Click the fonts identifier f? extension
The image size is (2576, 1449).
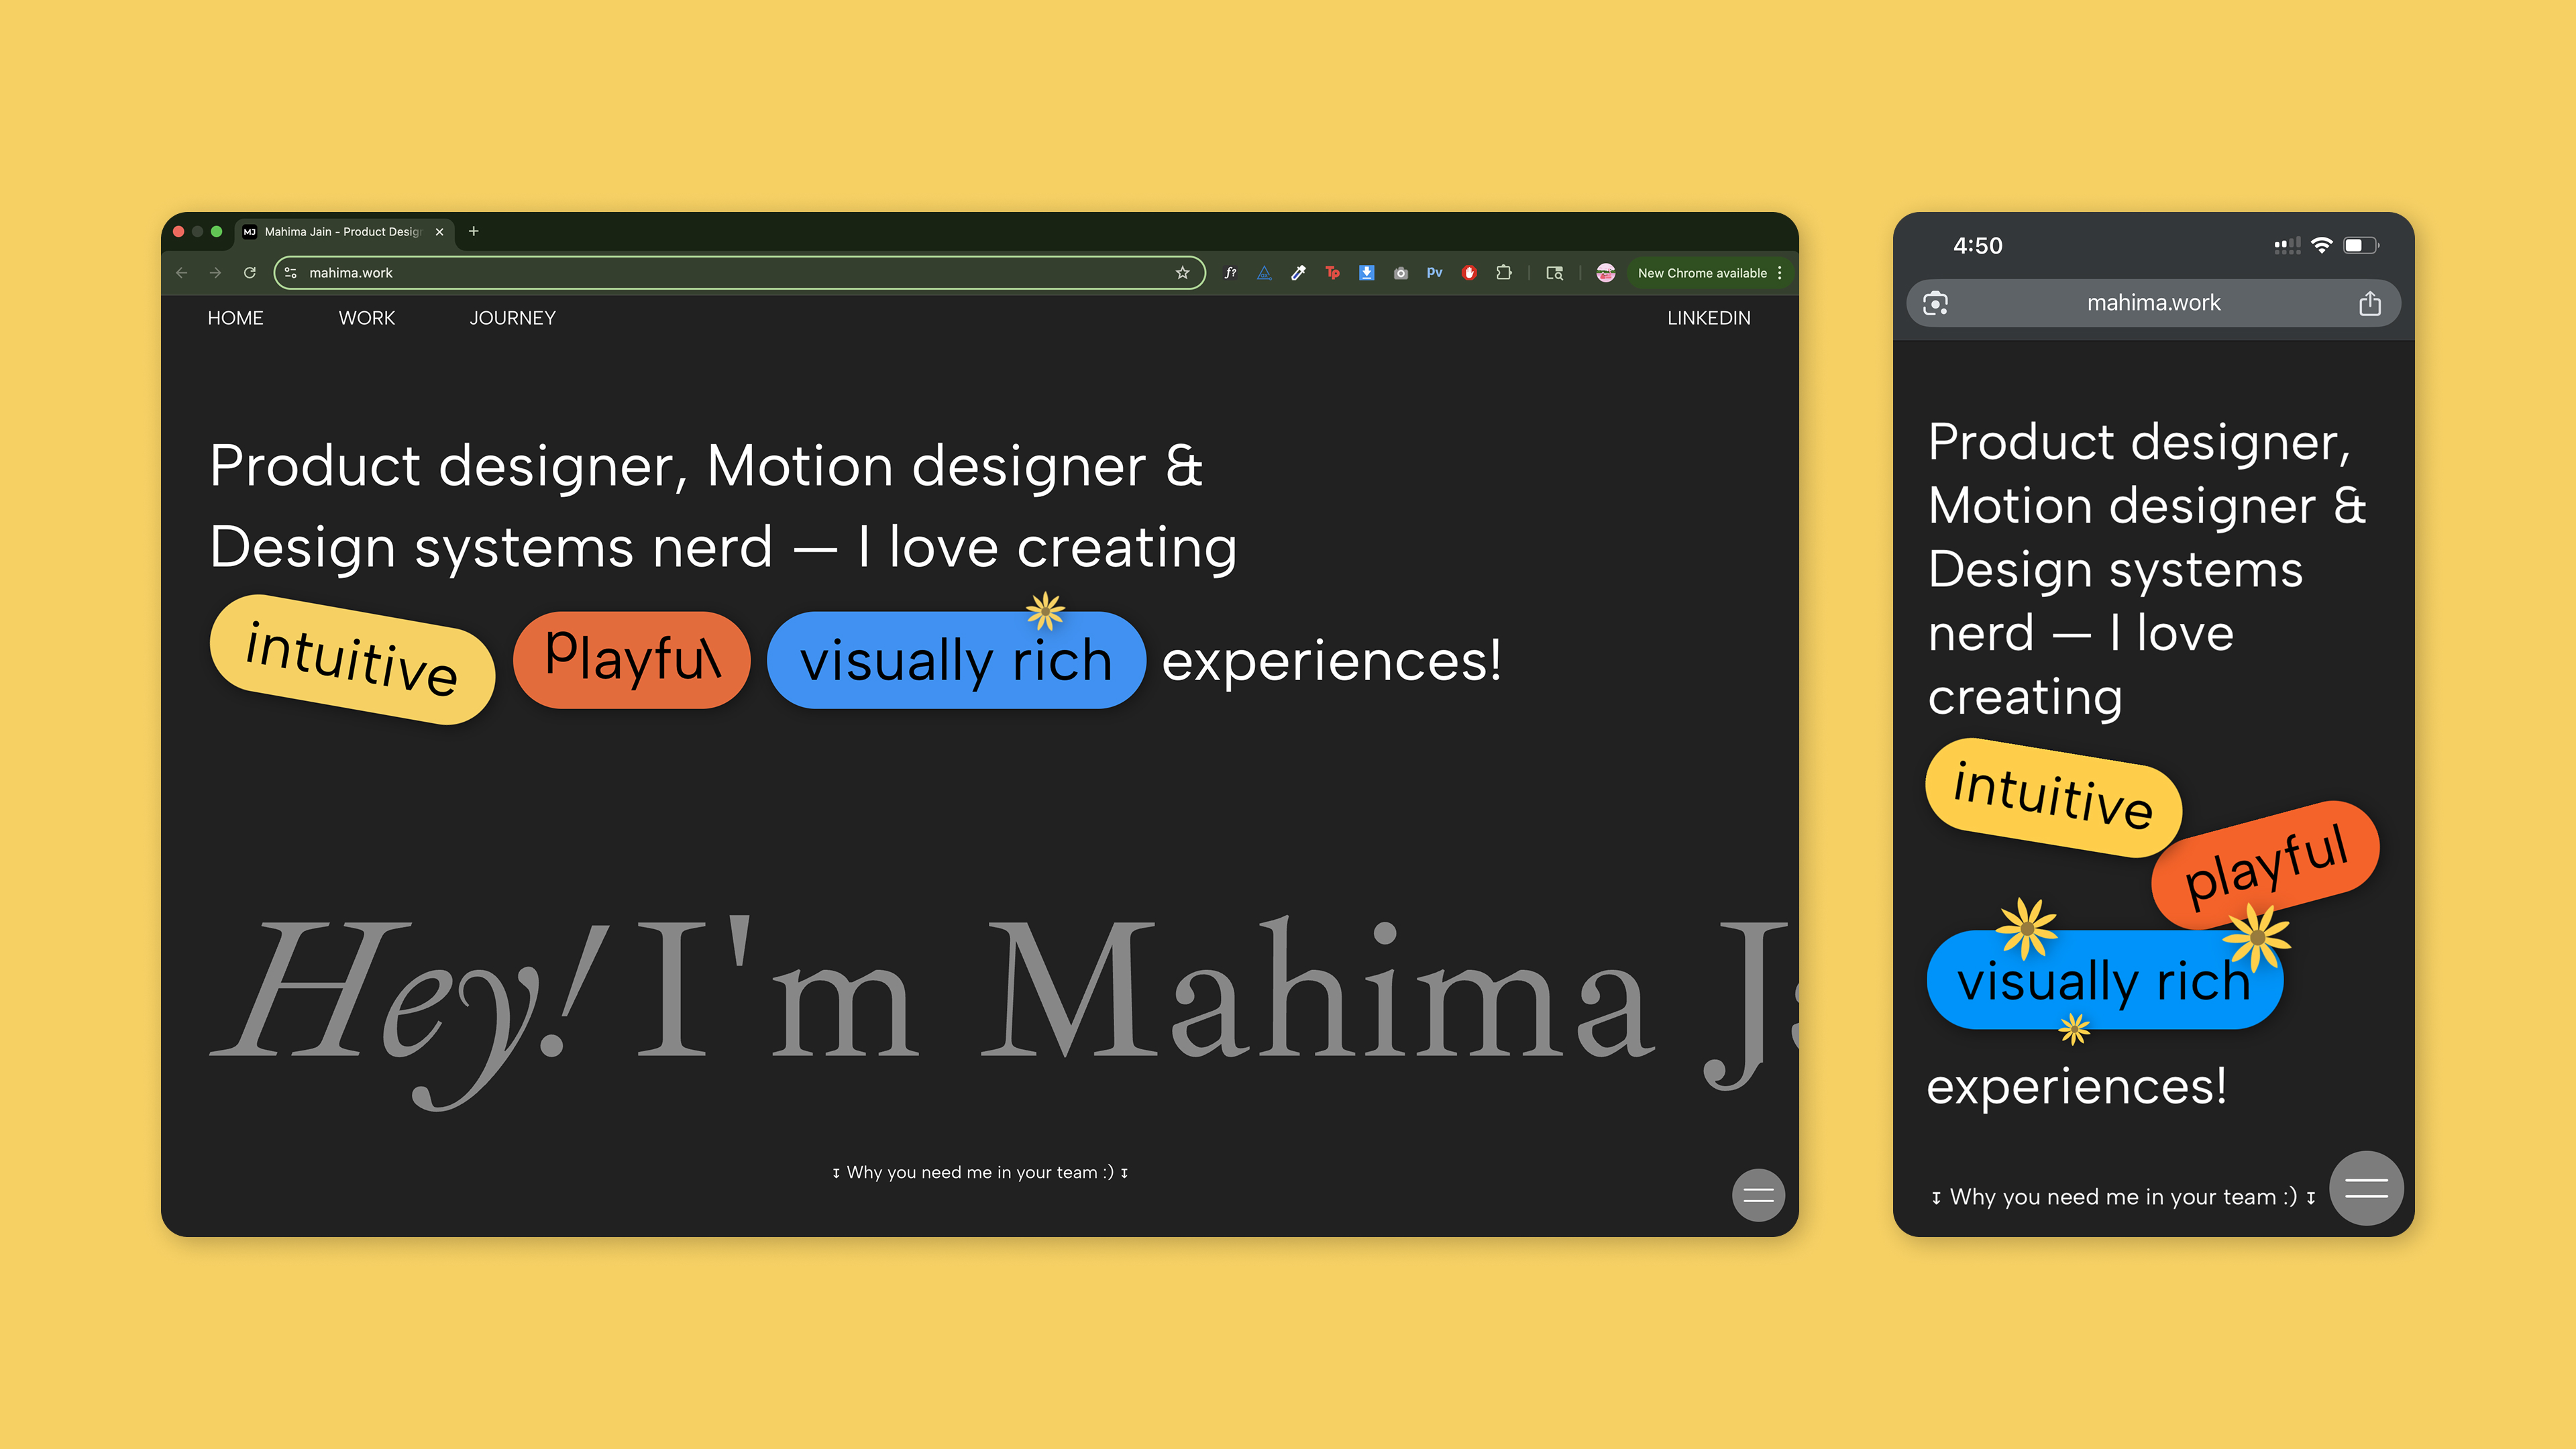pyautogui.click(x=1230, y=273)
